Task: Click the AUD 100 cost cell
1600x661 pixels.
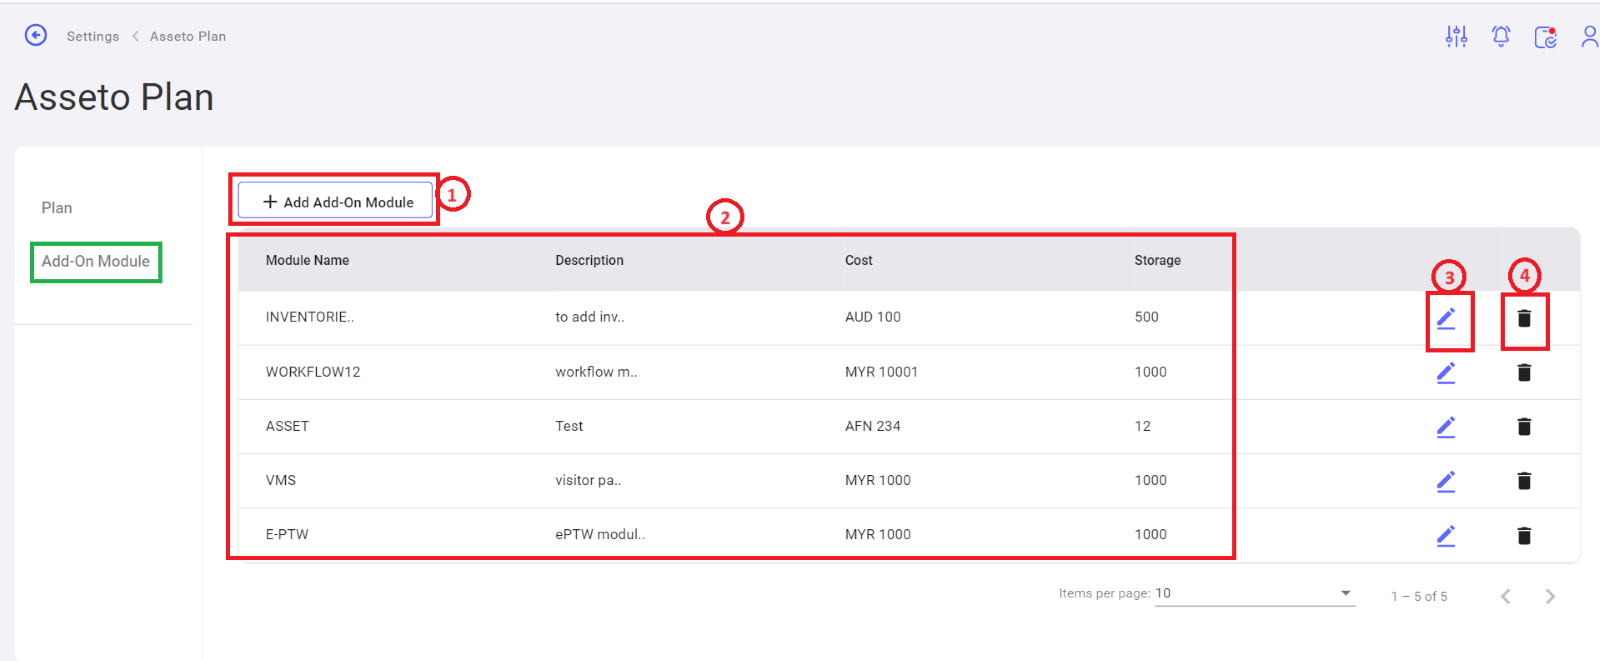Action: pos(873,317)
